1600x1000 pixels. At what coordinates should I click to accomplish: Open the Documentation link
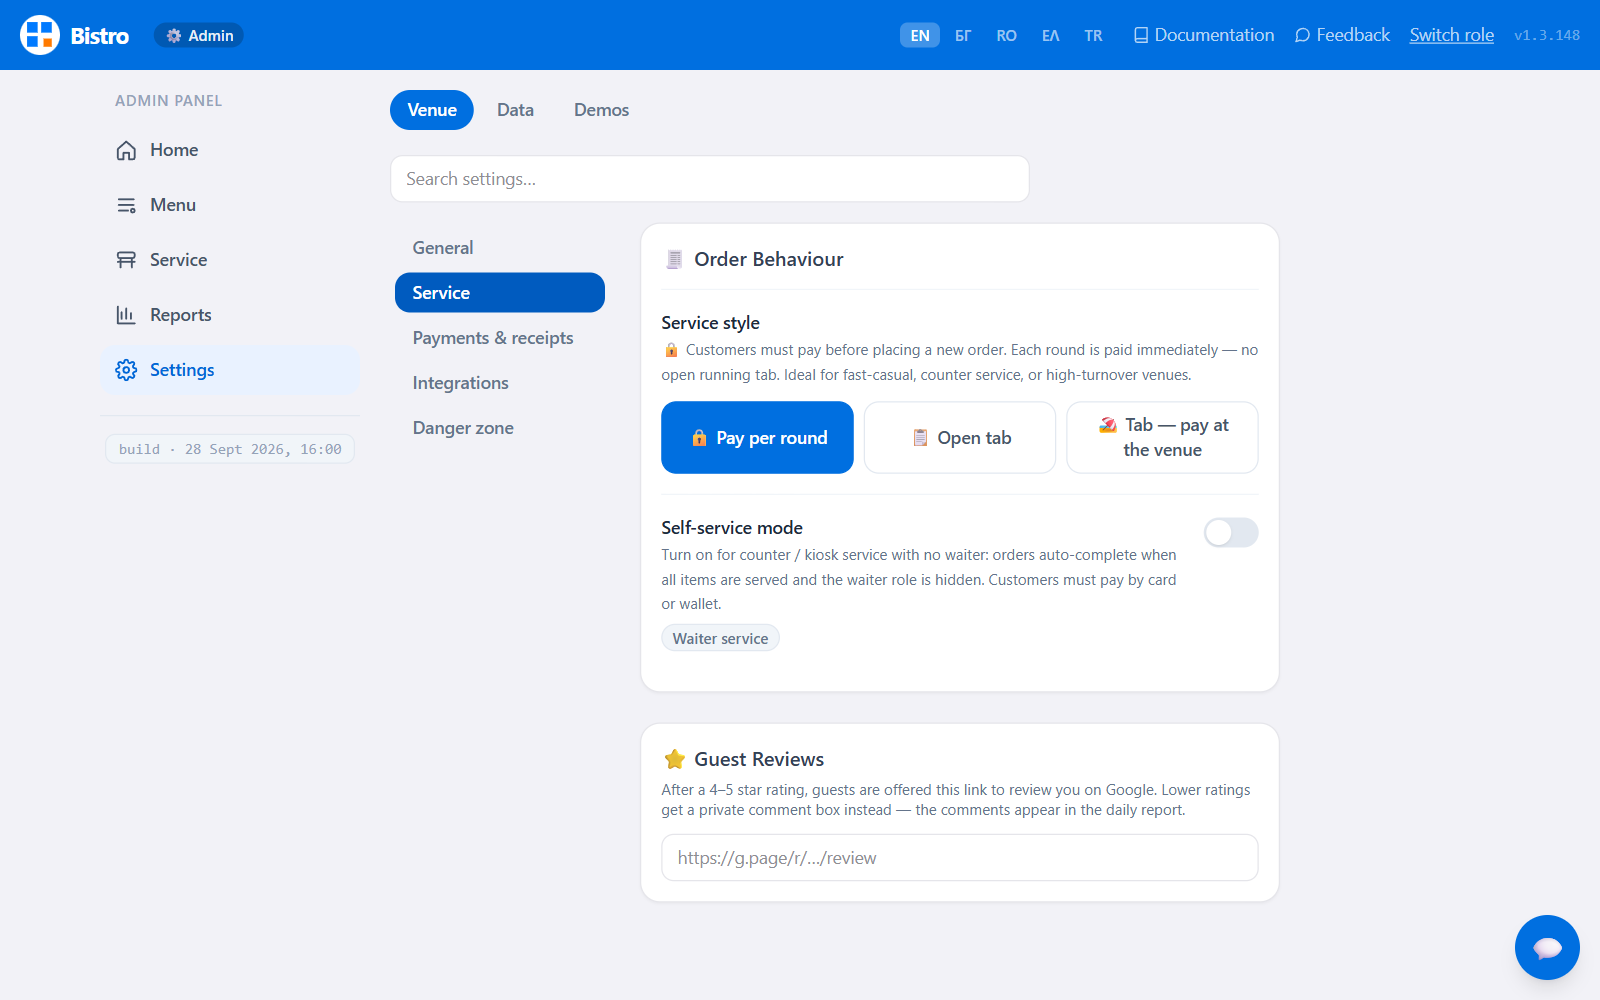tap(1204, 35)
